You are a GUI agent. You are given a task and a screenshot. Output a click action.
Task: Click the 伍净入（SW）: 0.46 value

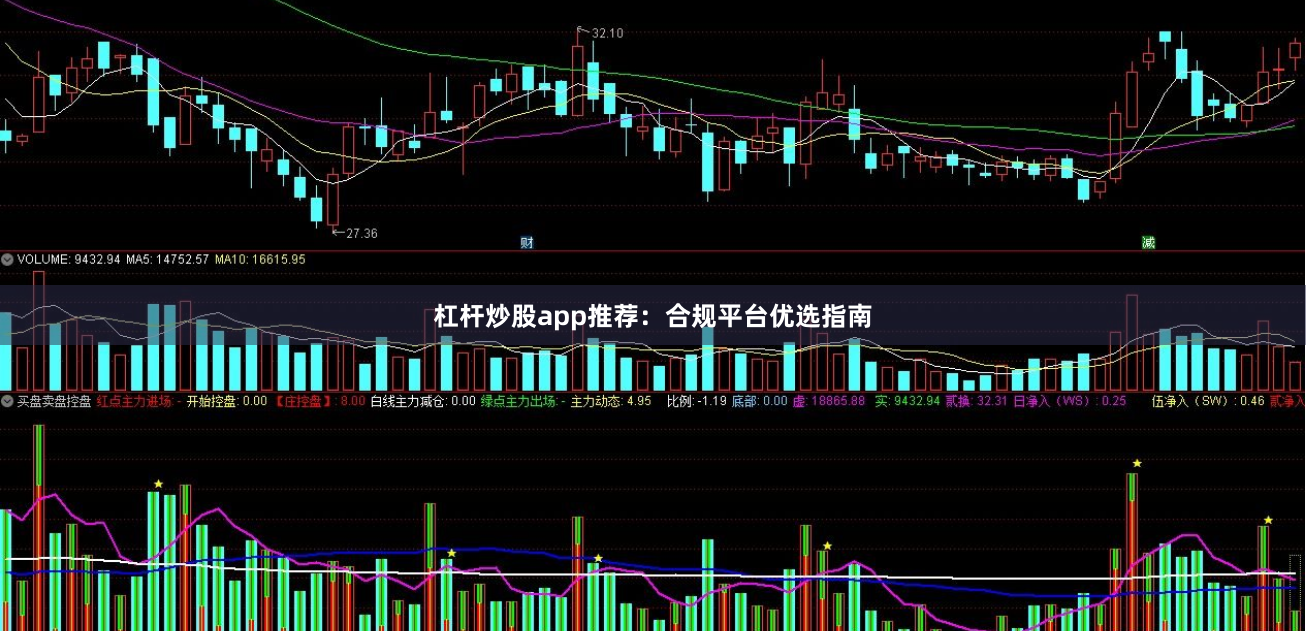point(1208,401)
